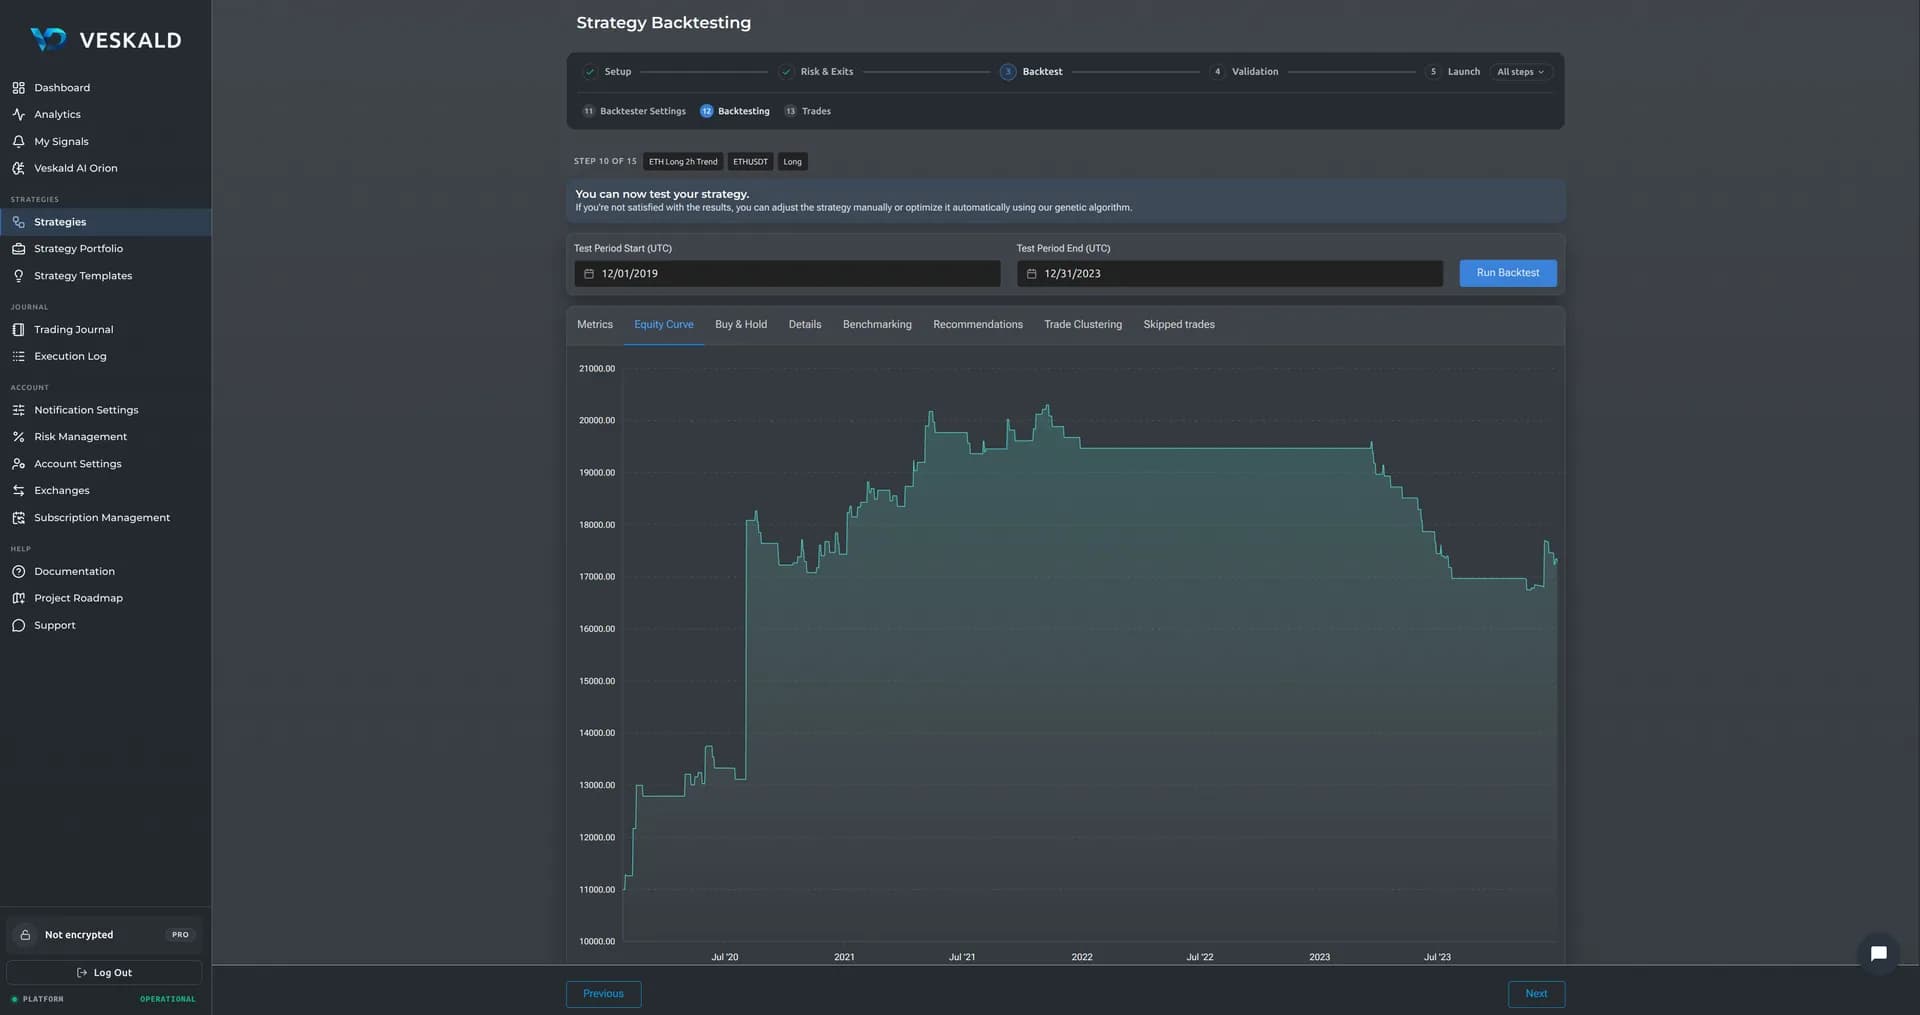Click the Strategies sidebar icon

coord(18,222)
